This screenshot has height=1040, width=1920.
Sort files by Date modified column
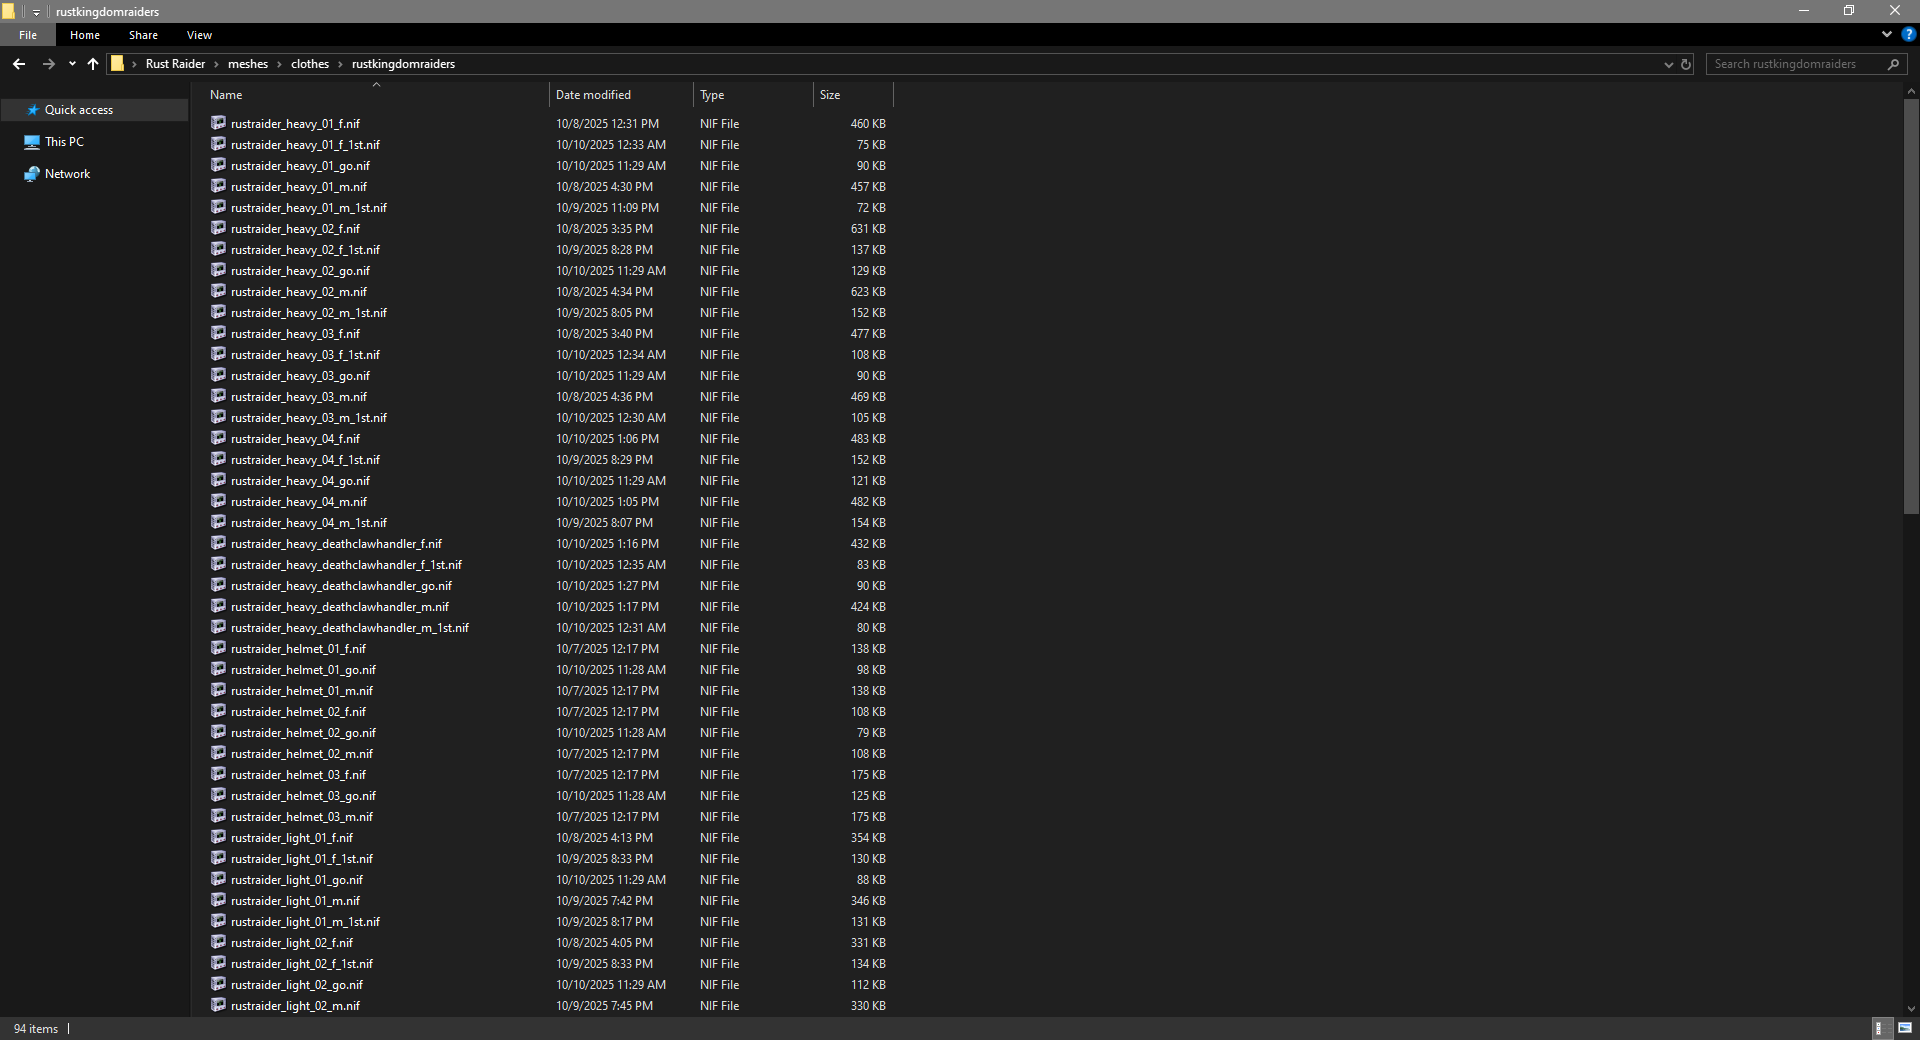[x=621, y=95]
